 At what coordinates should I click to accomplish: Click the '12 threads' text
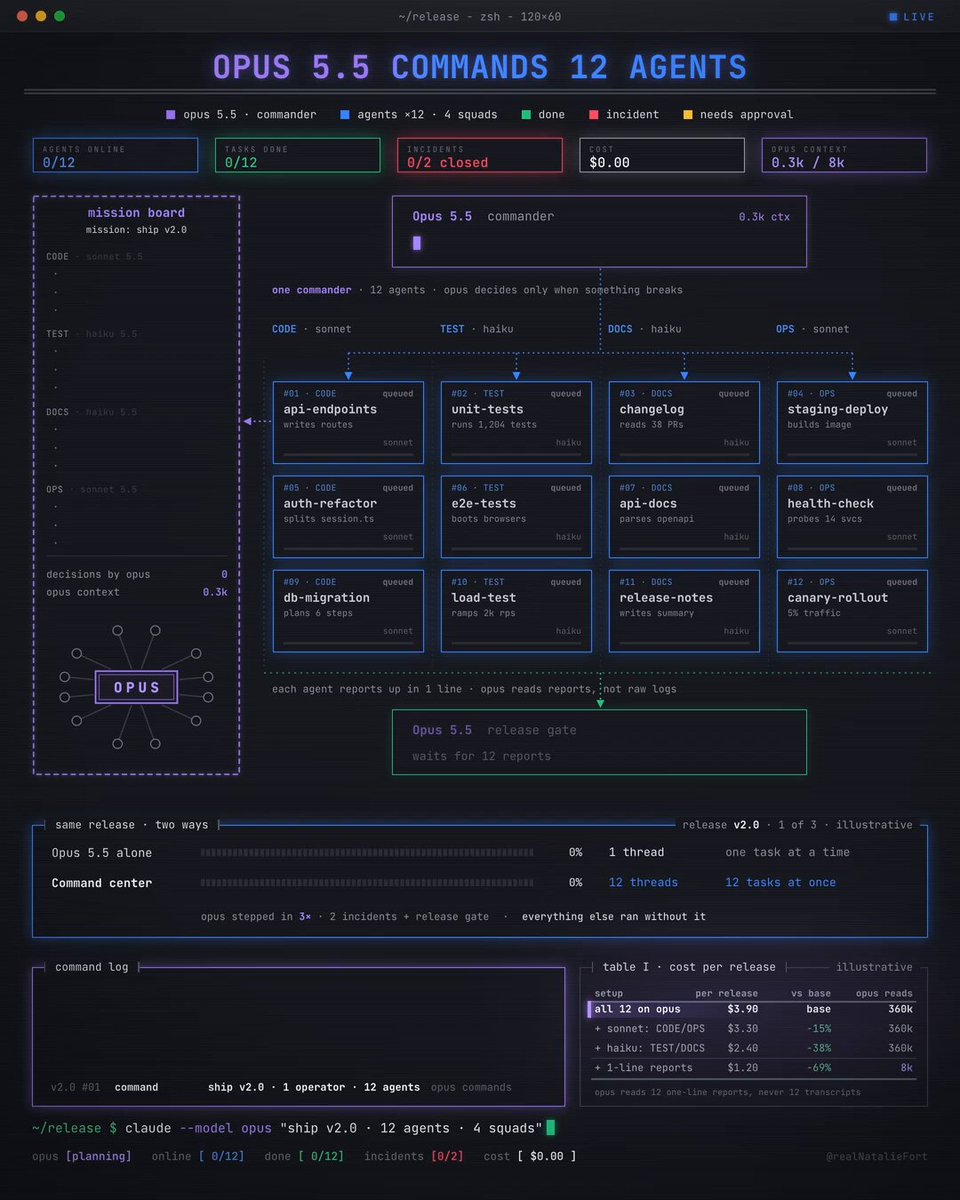click(643, 883)
